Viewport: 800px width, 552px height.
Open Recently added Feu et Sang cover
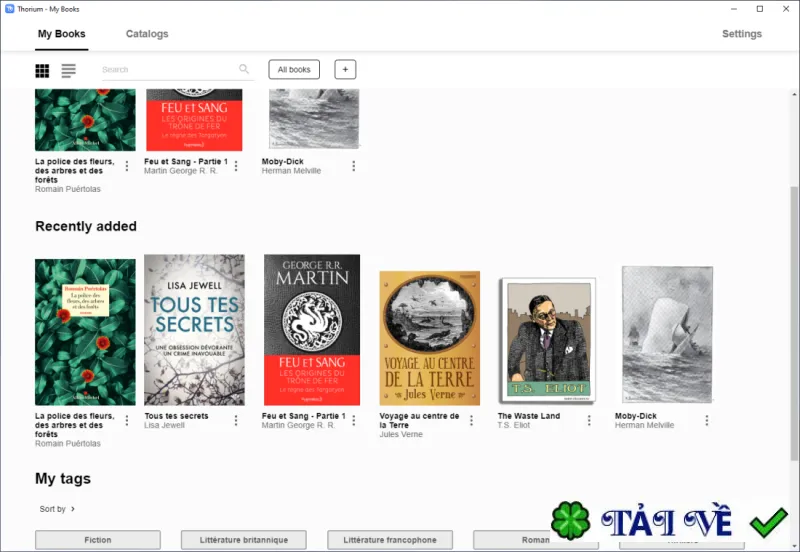pos(312,330)
